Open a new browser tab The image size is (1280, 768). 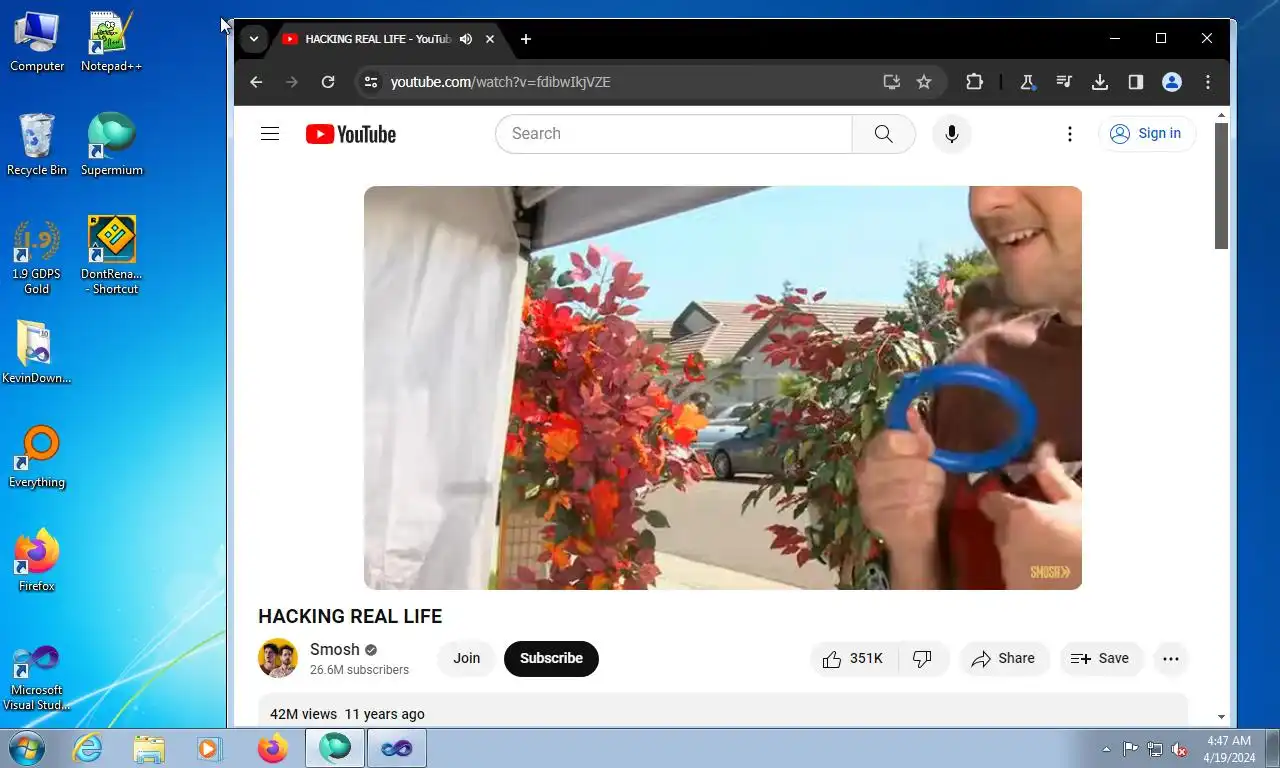(x=526, y=39)
